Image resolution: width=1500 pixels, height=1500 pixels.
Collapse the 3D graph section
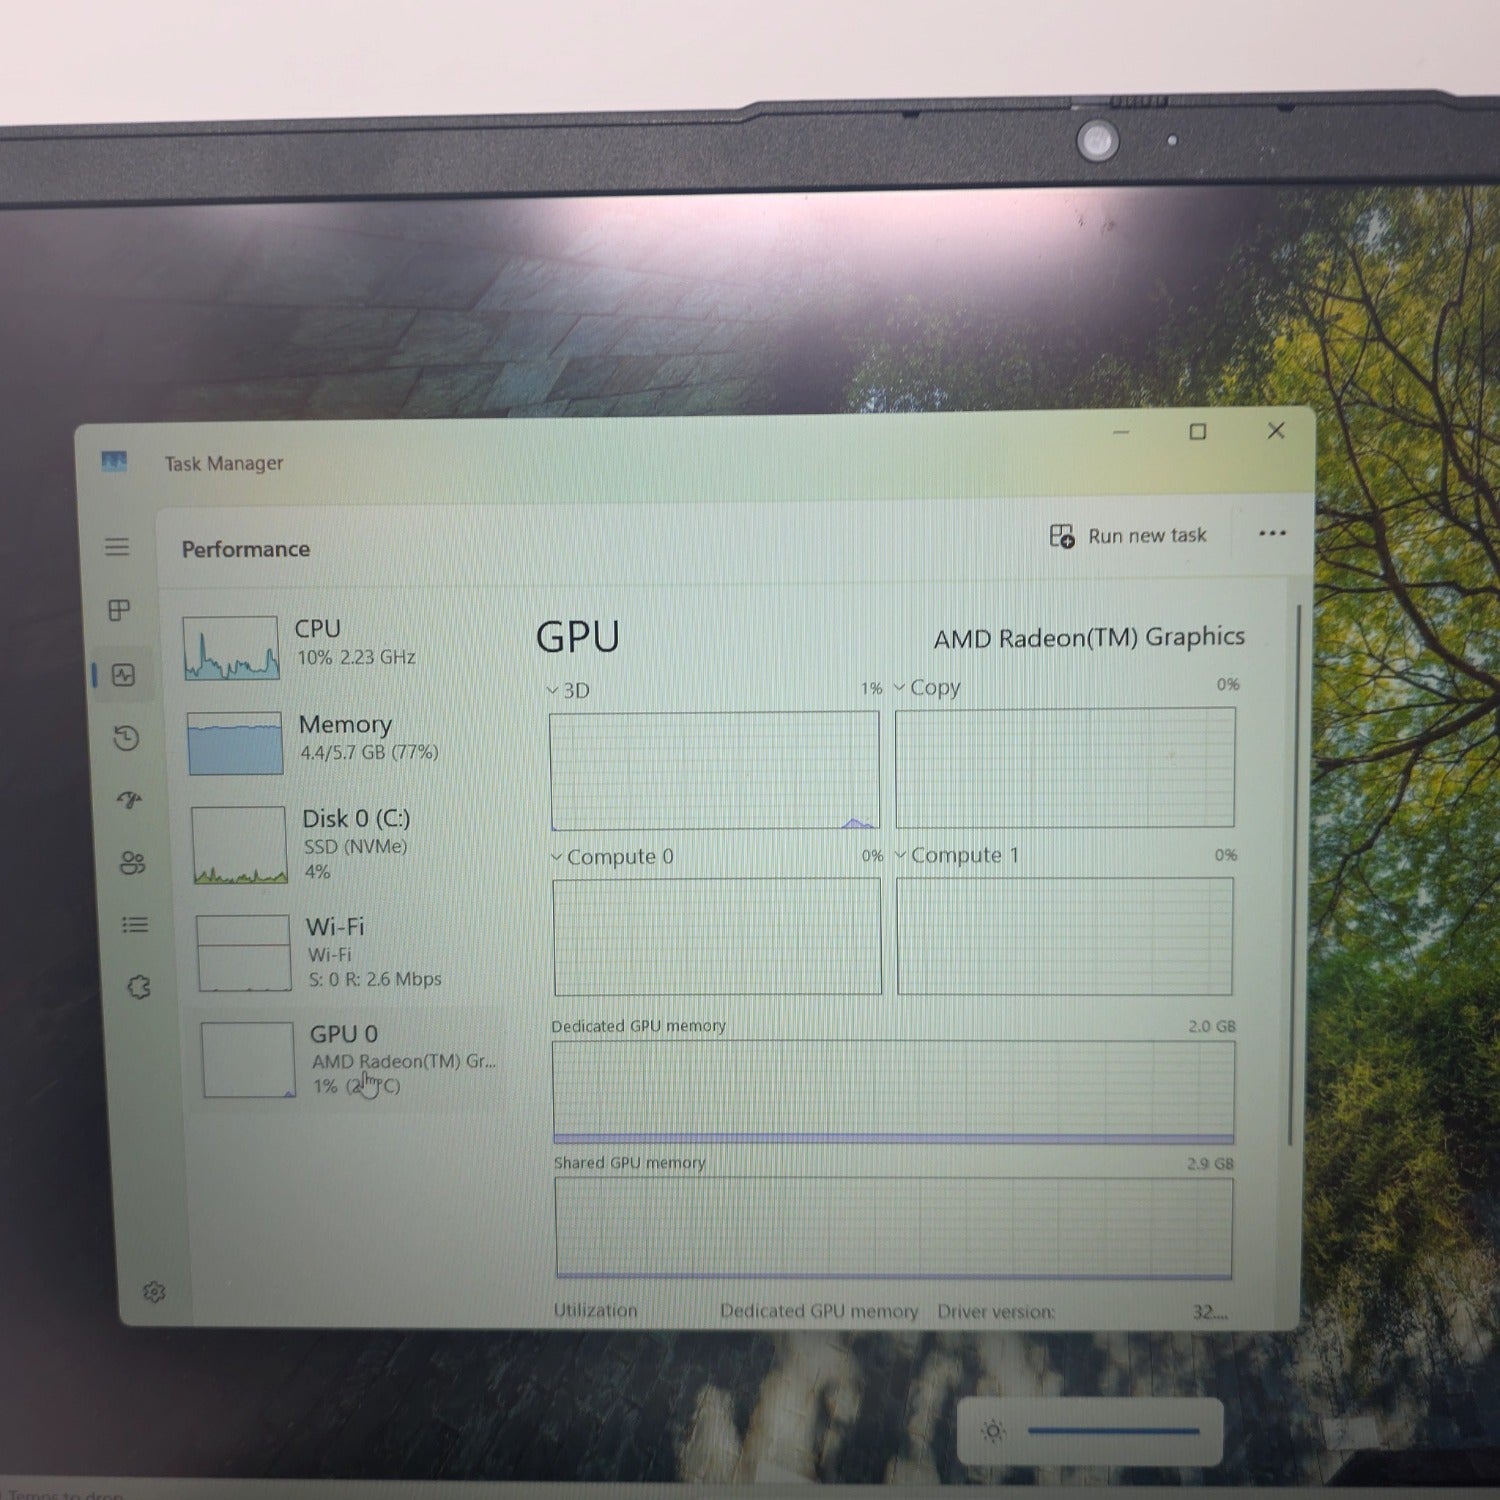pos(552,688)
